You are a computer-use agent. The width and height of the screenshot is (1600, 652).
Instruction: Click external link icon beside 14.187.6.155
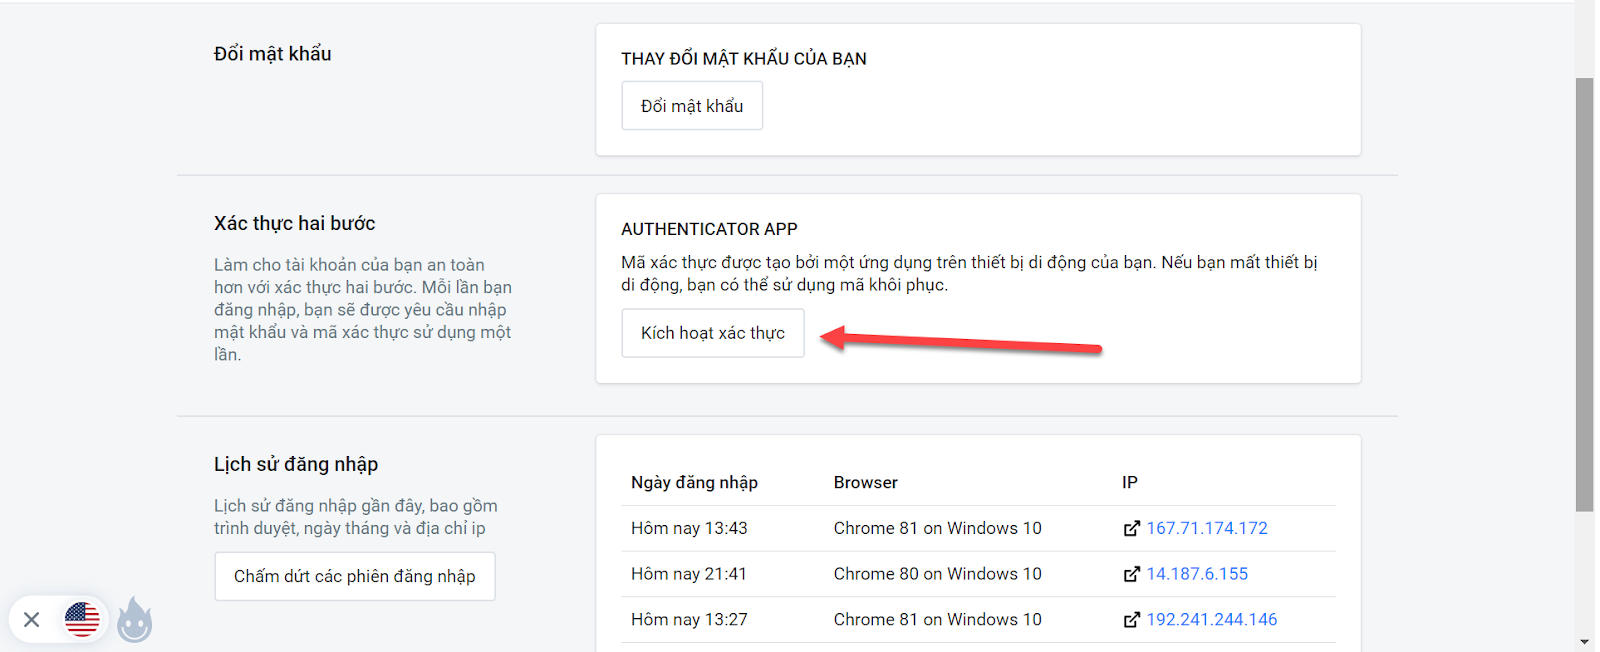[1131, 574]
